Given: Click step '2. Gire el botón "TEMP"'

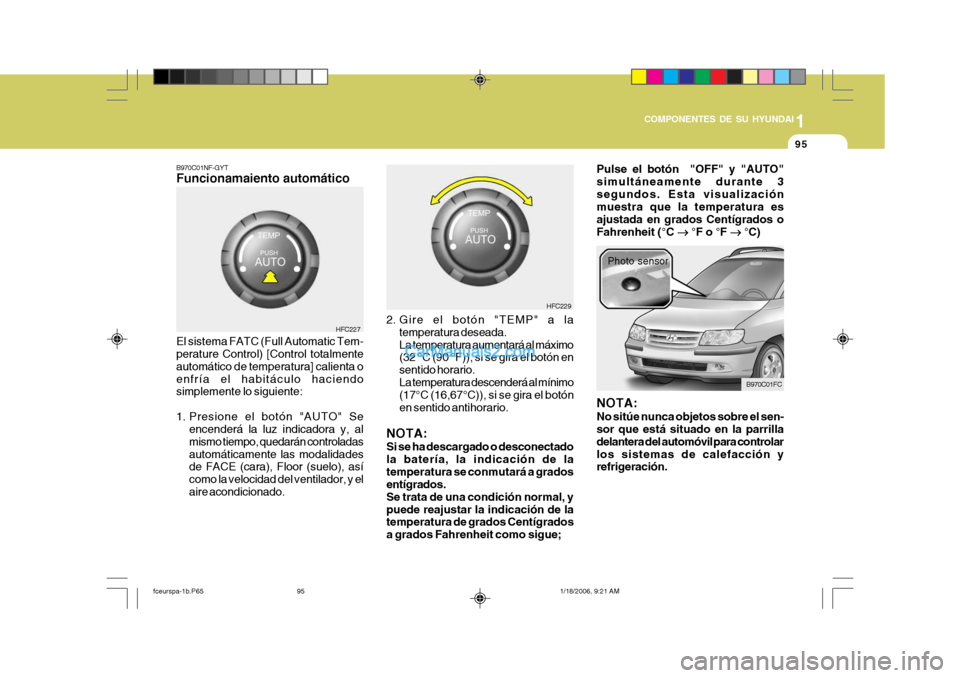Looking at the screenshot, I should [x=480, y=363].
